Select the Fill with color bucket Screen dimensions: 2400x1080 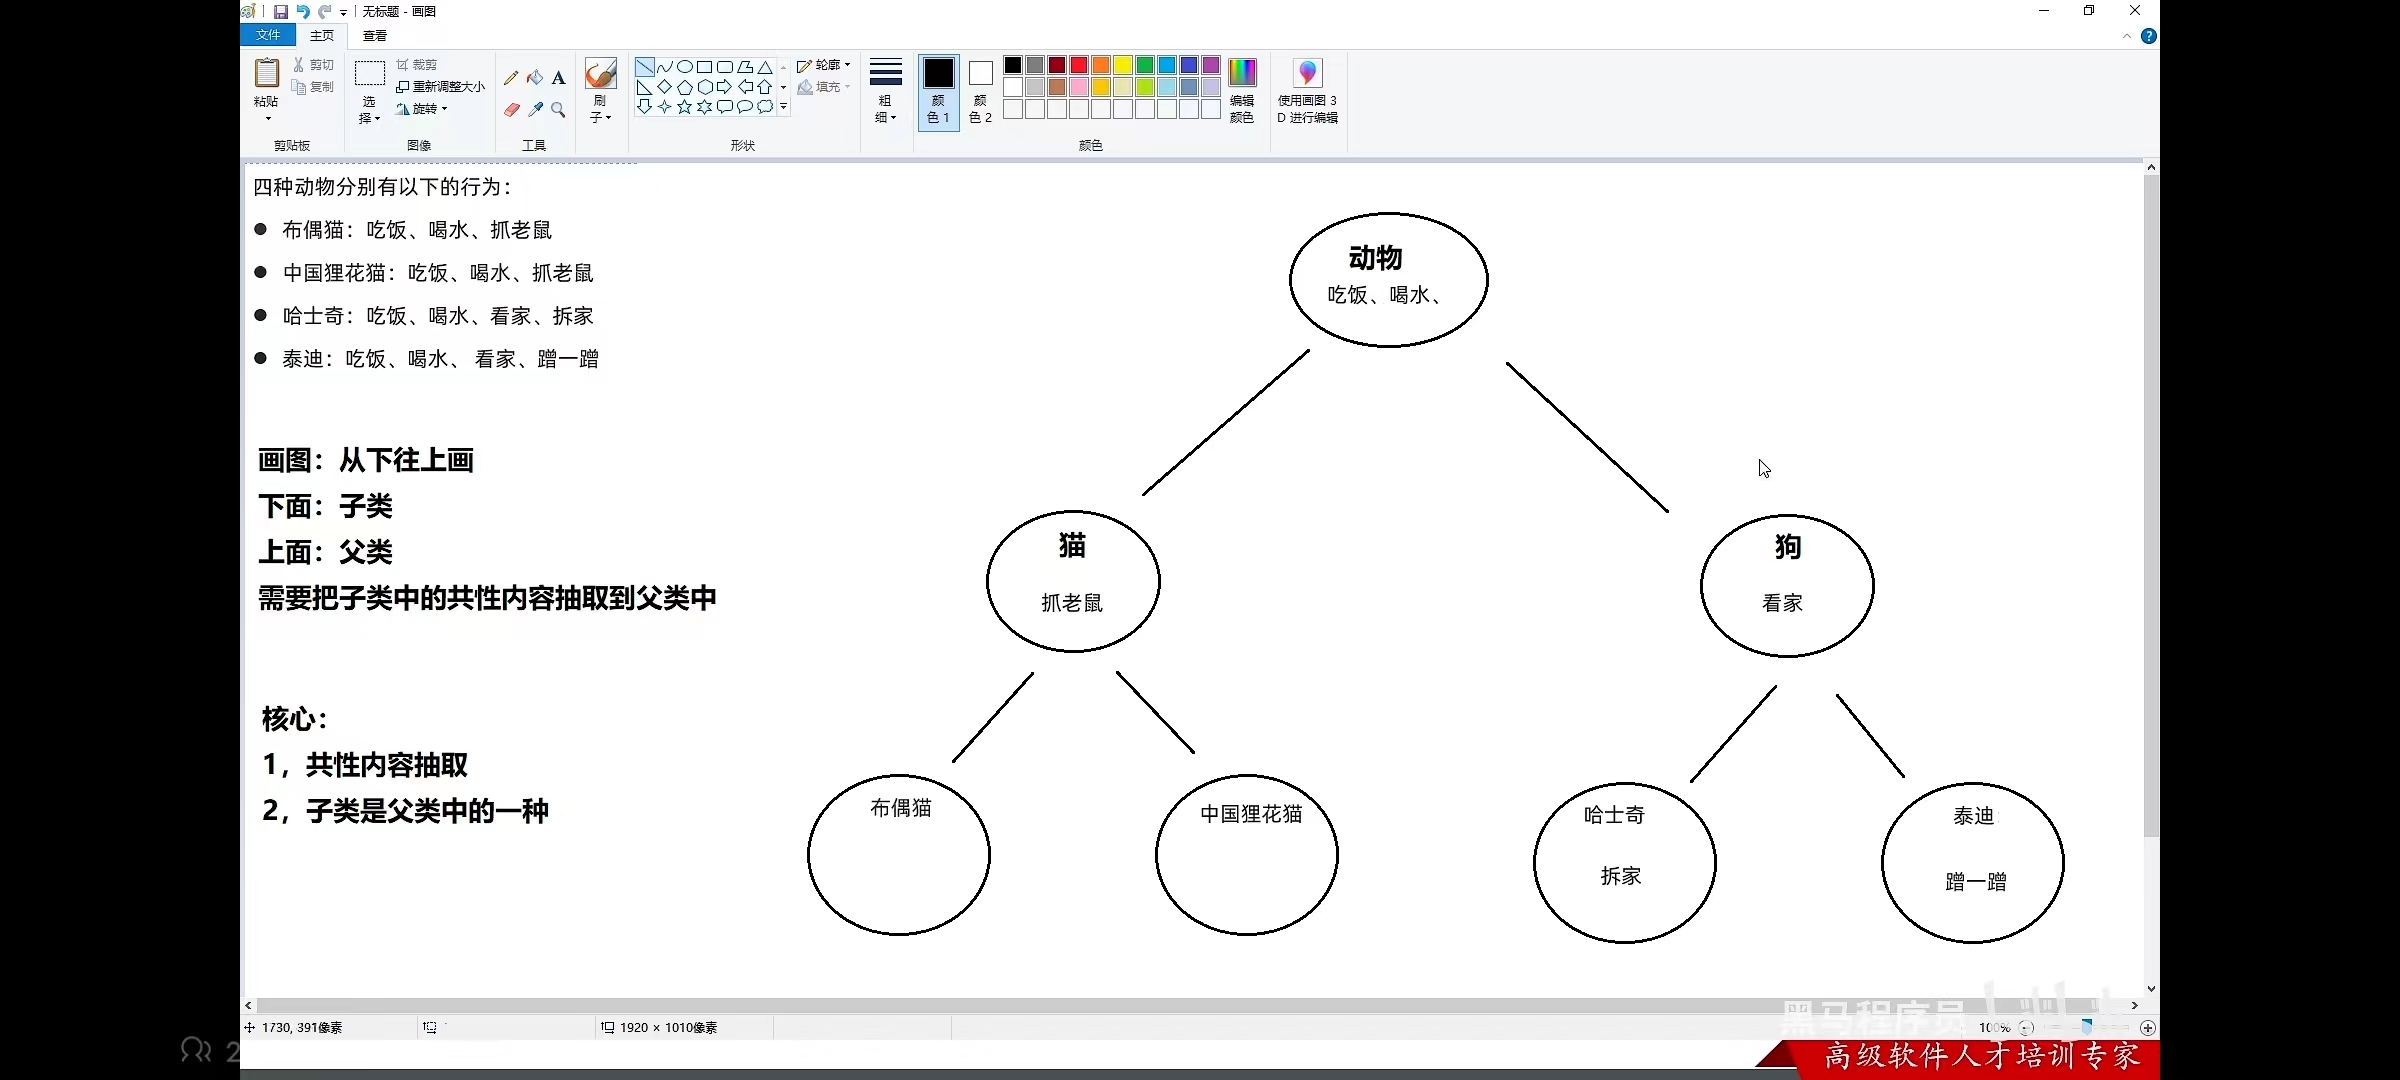(535, 78)
